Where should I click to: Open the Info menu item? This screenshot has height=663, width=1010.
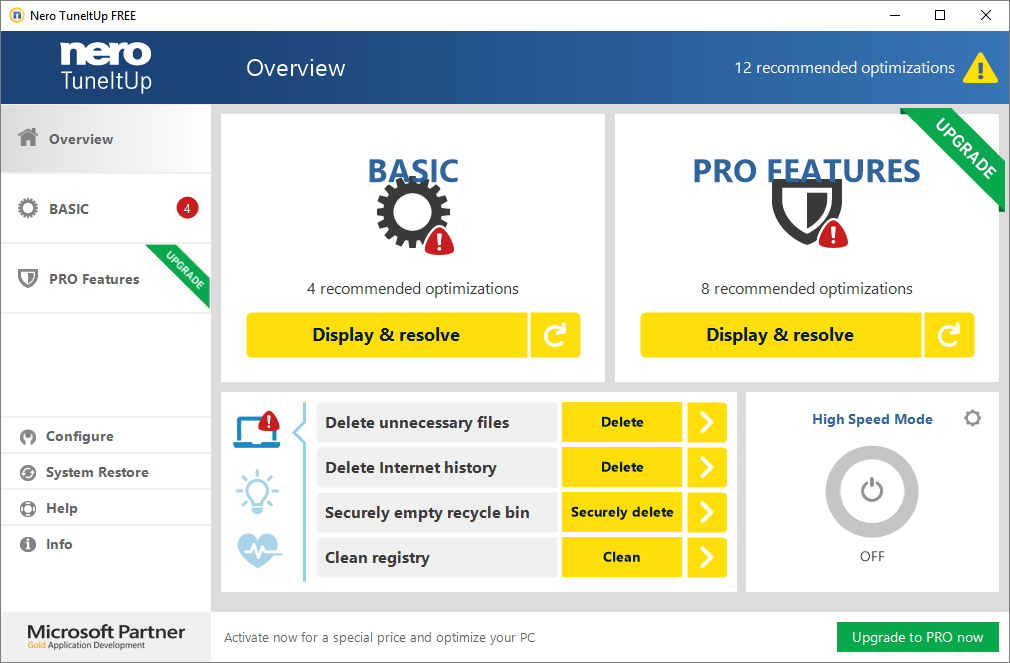click(x=106, y=544)
